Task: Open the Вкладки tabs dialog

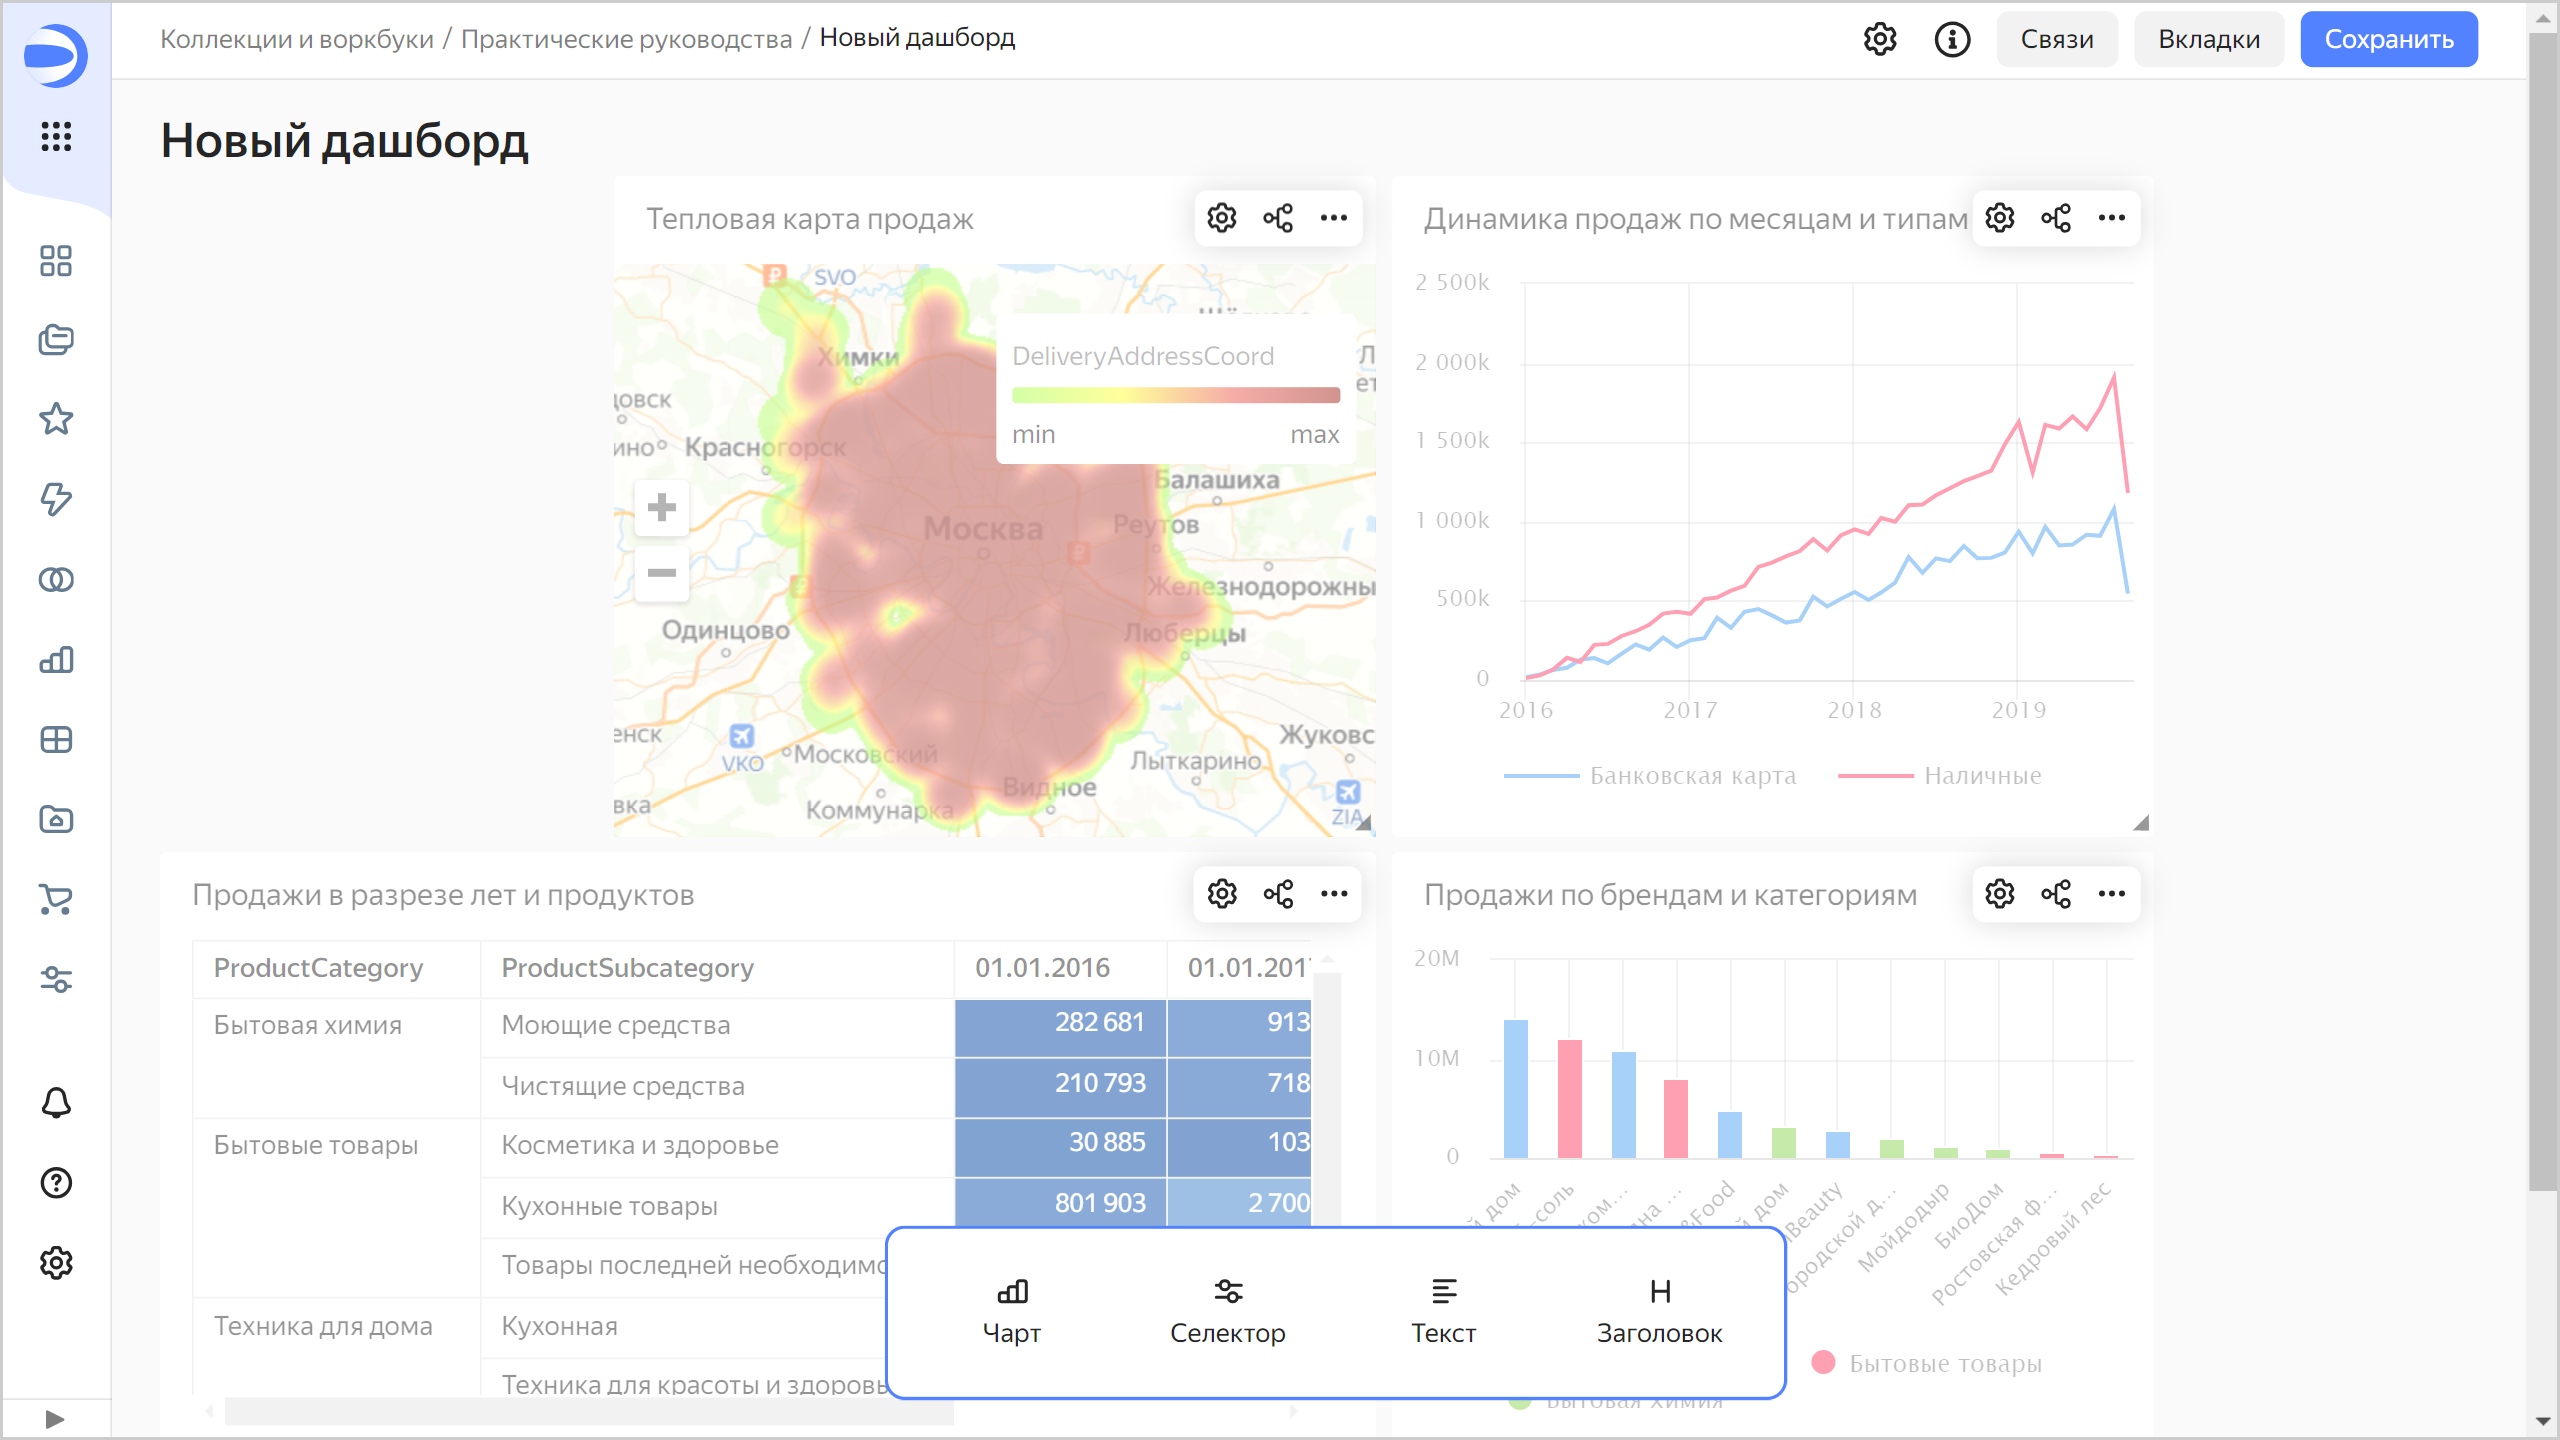Action: click(2208, 40)
